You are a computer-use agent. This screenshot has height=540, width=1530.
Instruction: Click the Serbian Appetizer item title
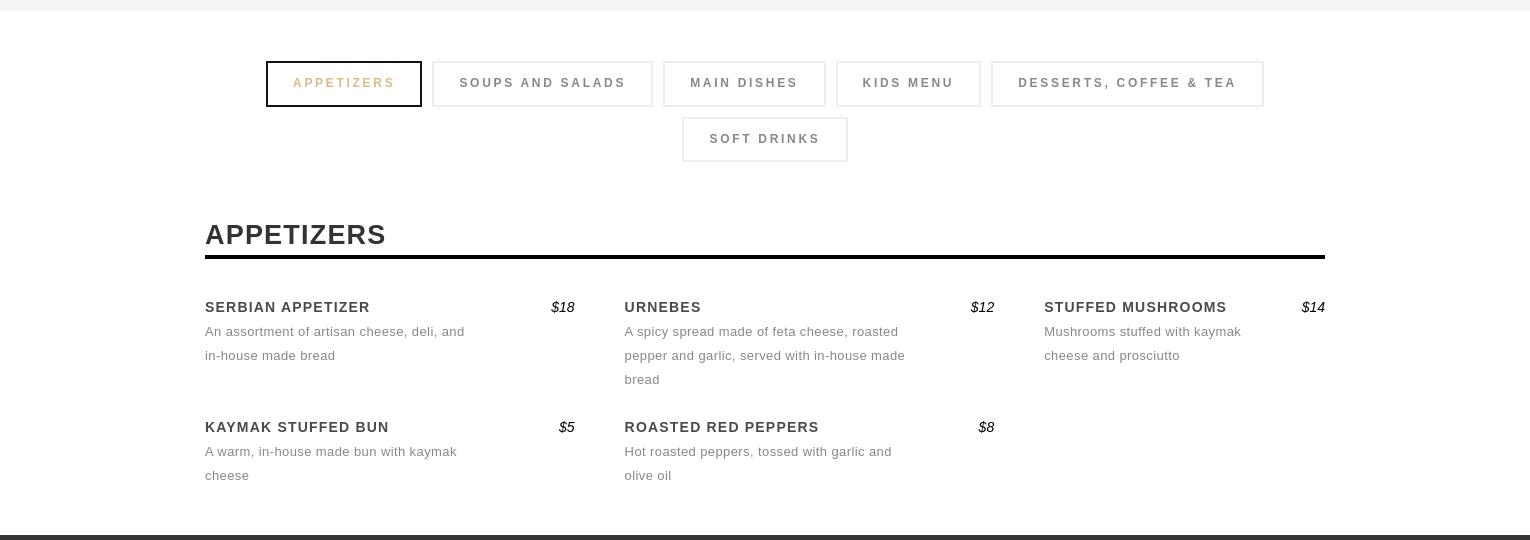[287, 307]
